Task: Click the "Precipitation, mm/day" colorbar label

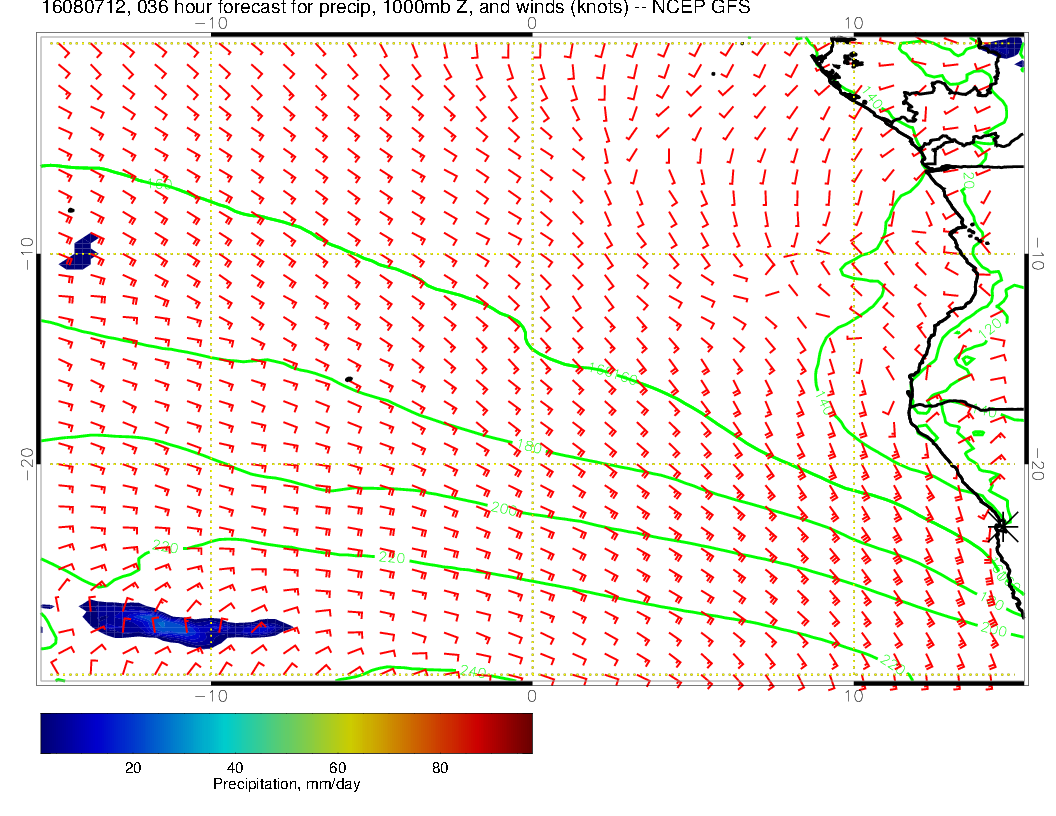Action: (286, 785)
